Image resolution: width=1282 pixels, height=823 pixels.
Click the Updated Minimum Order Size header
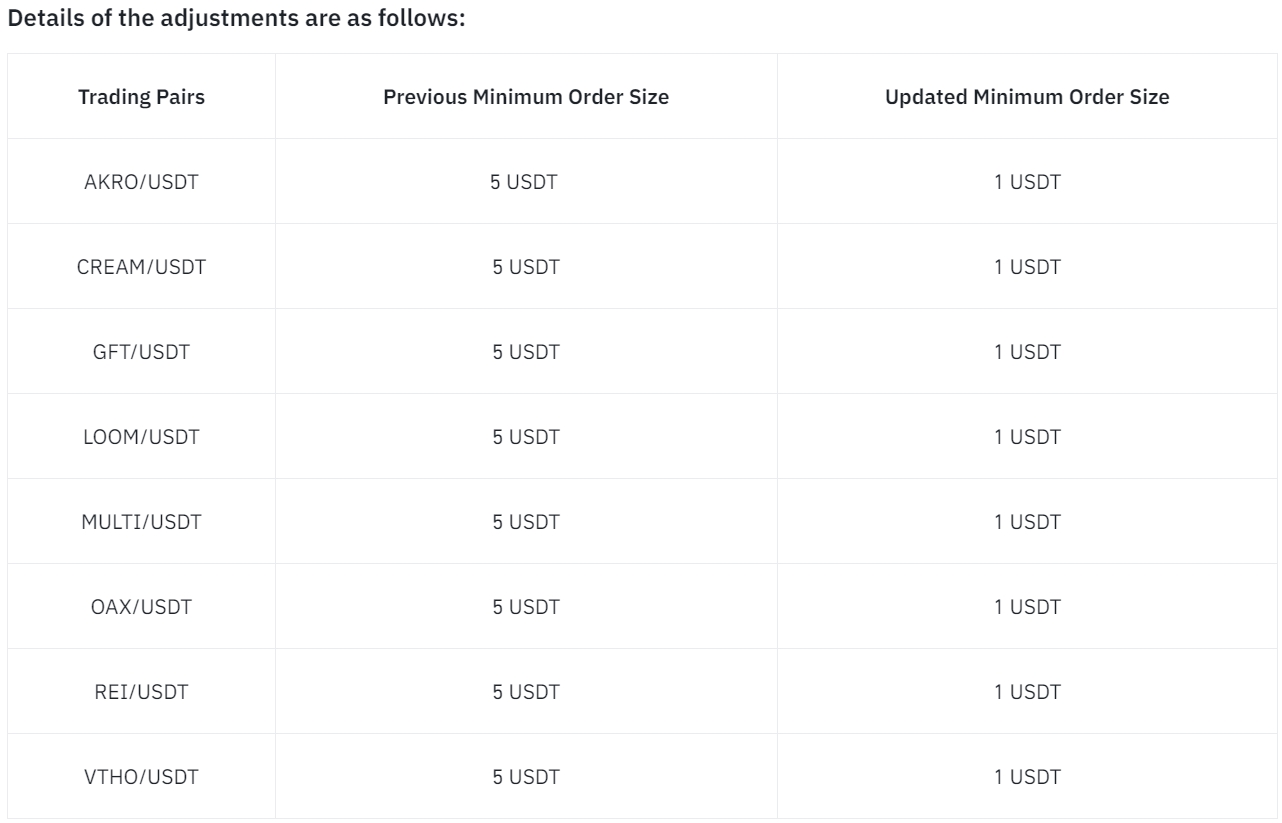[1027, 98]
